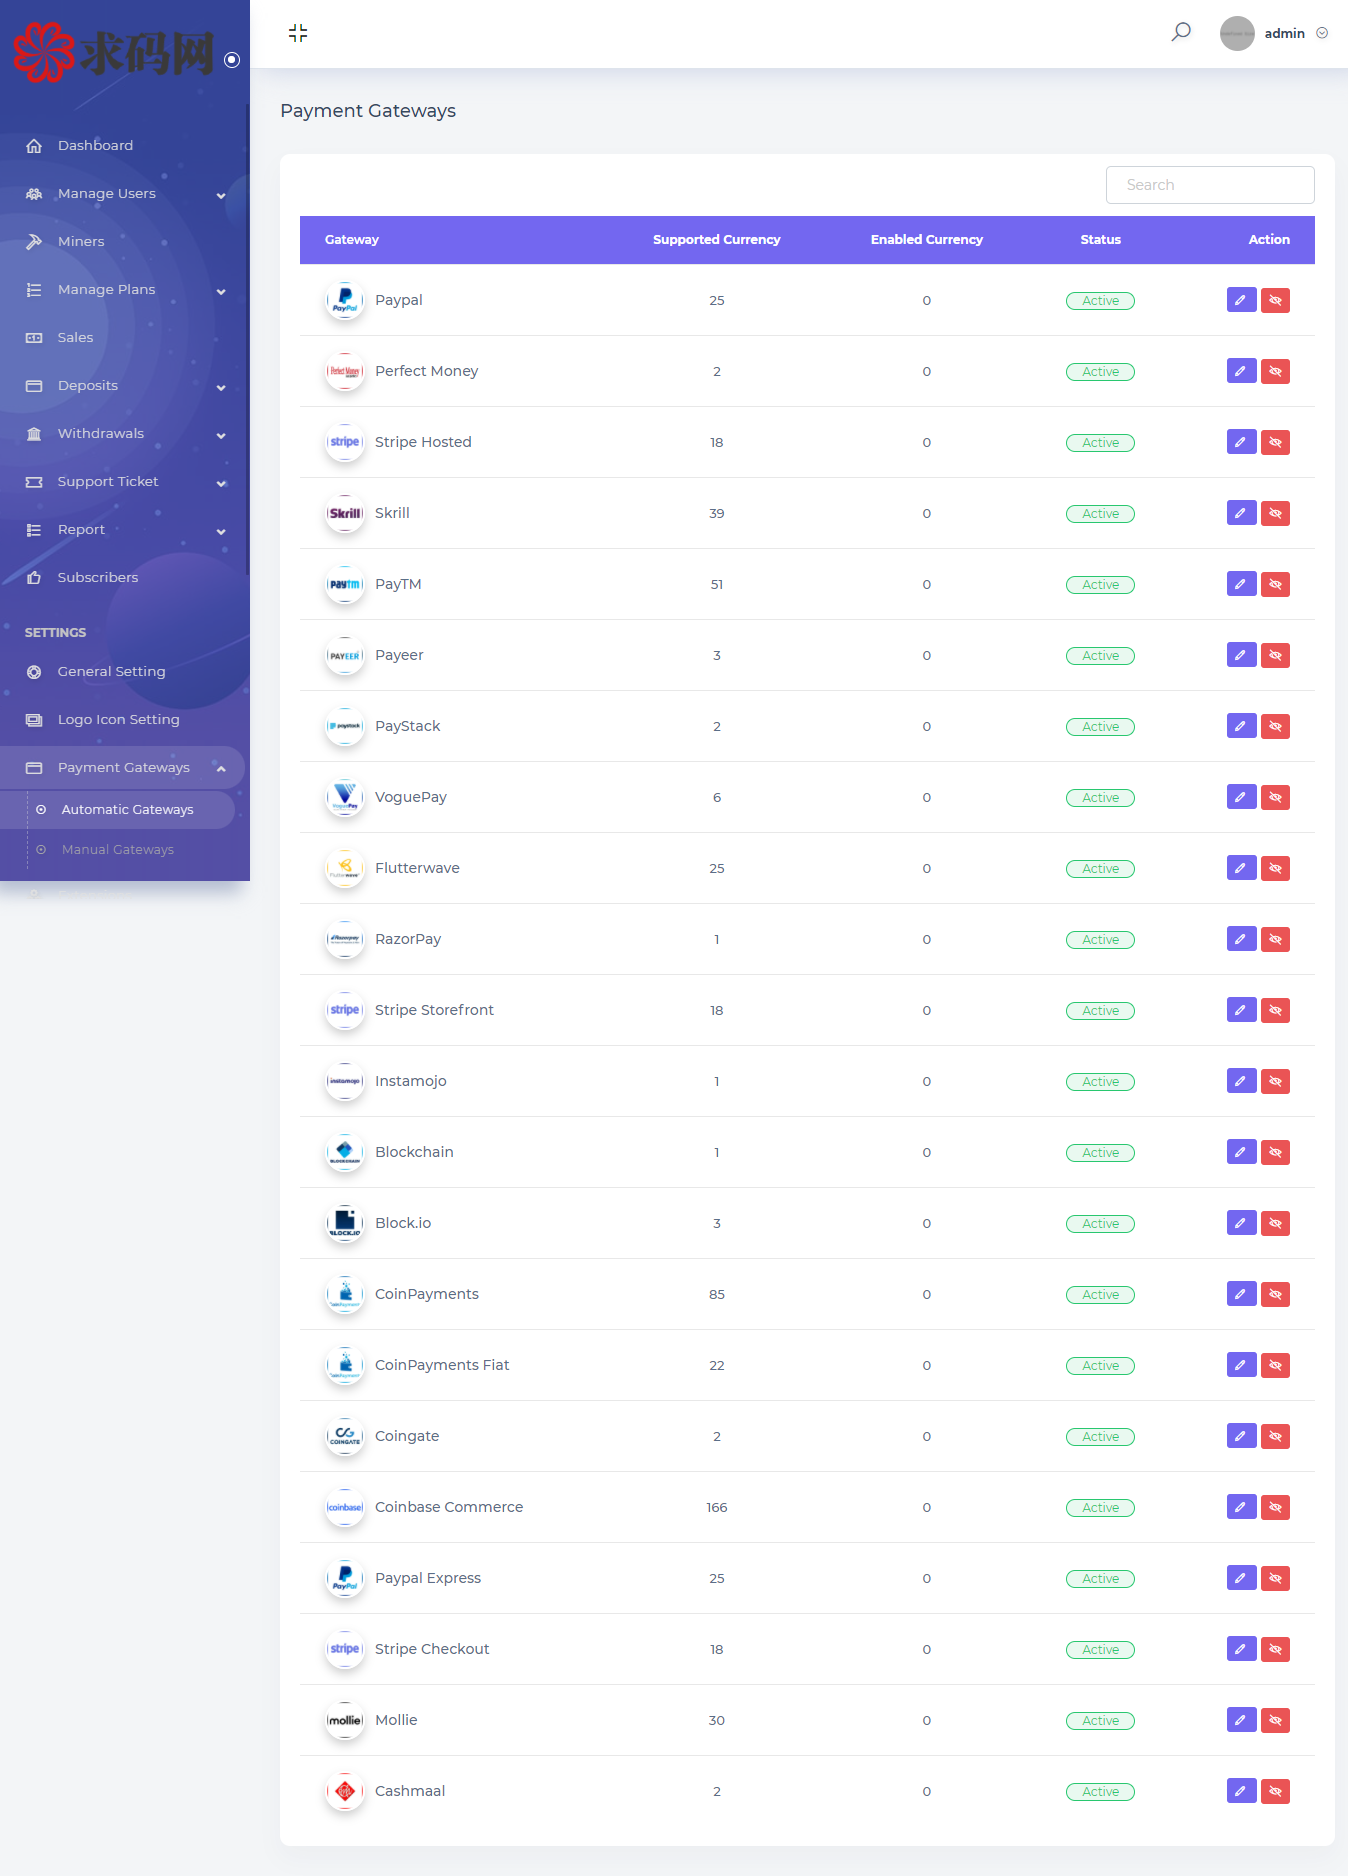1348x1876 pixels.
Task: Click the Miners hammer icon
Action: pyautogui.click(x=34, y=242)
